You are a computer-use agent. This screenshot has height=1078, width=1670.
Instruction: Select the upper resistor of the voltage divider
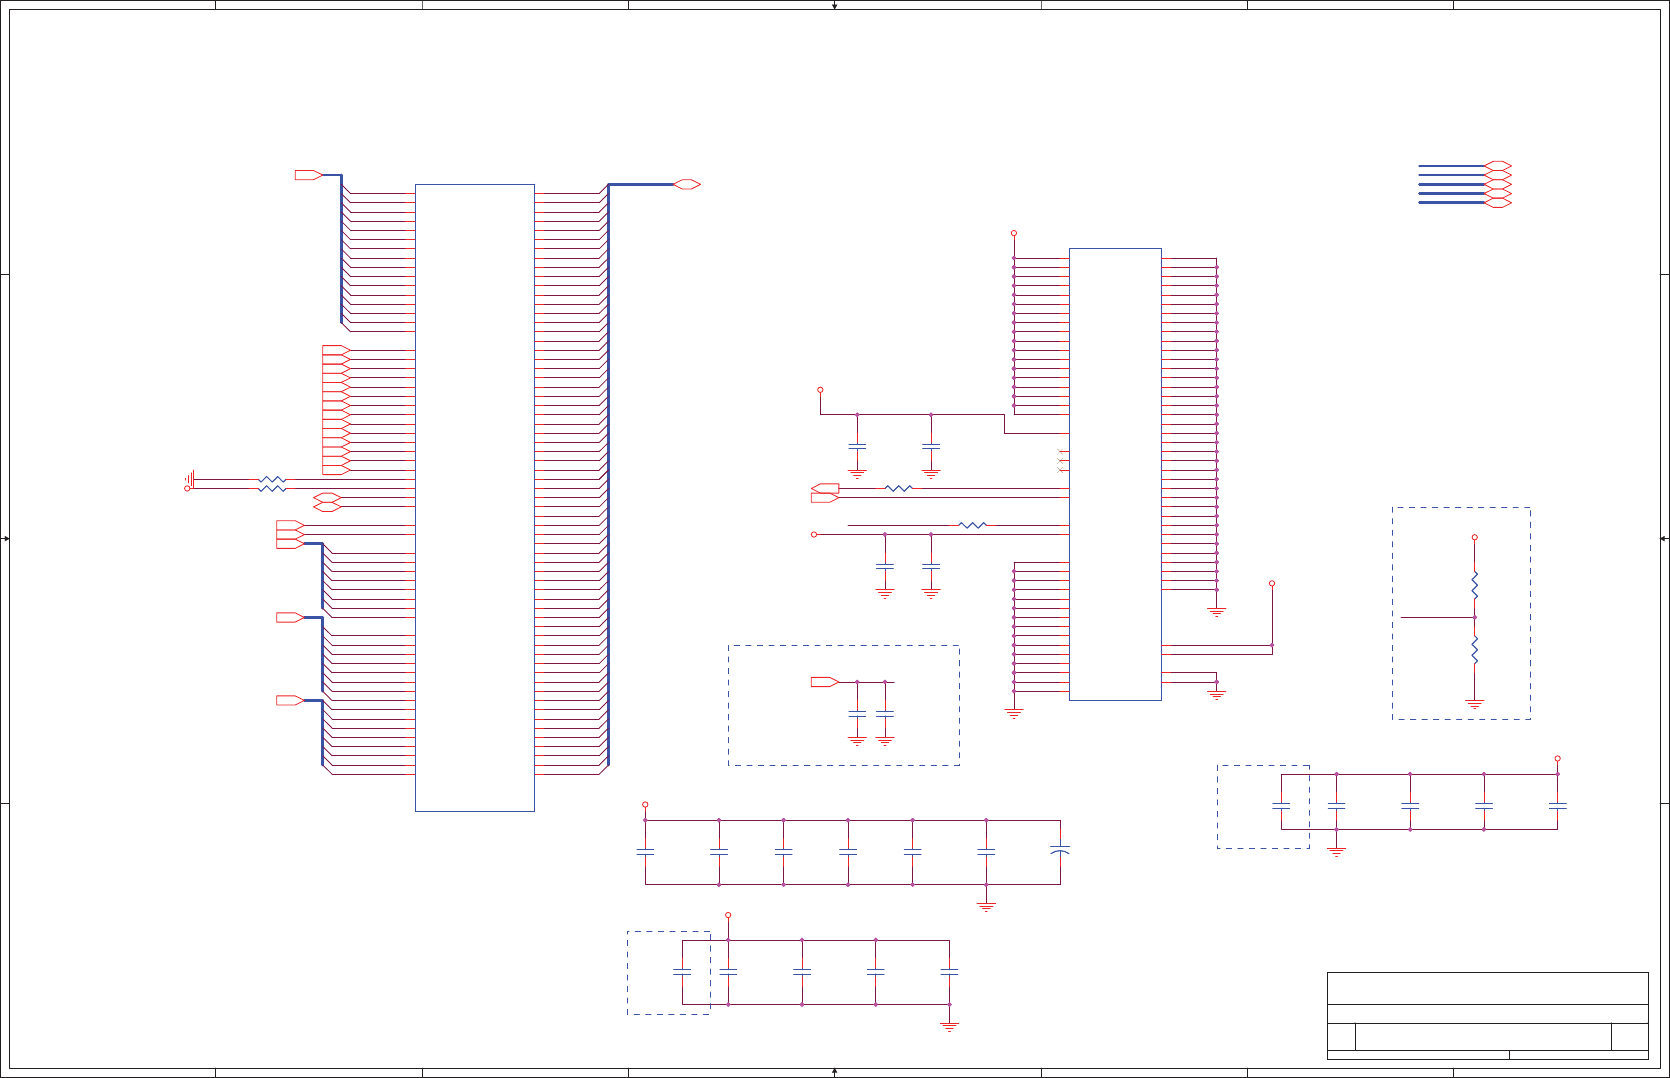click(1474, 585)
